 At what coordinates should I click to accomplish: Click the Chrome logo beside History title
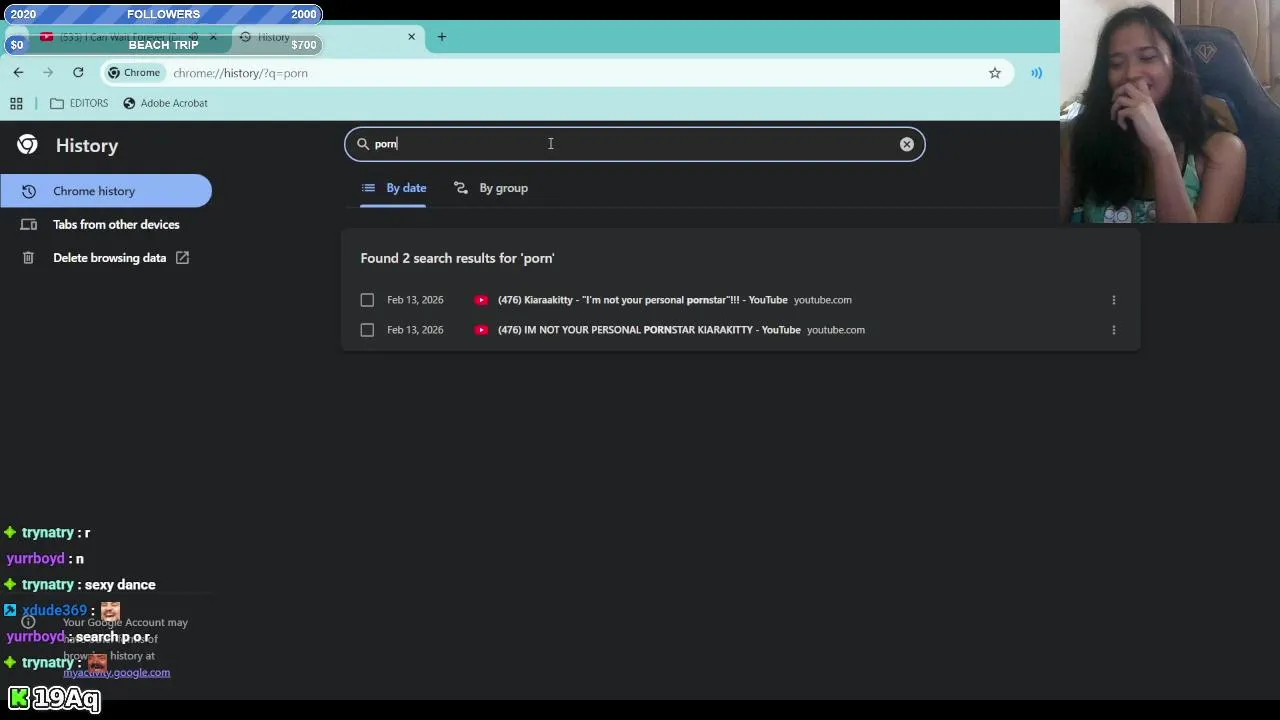pyautogui.click(x=27, y=145)
